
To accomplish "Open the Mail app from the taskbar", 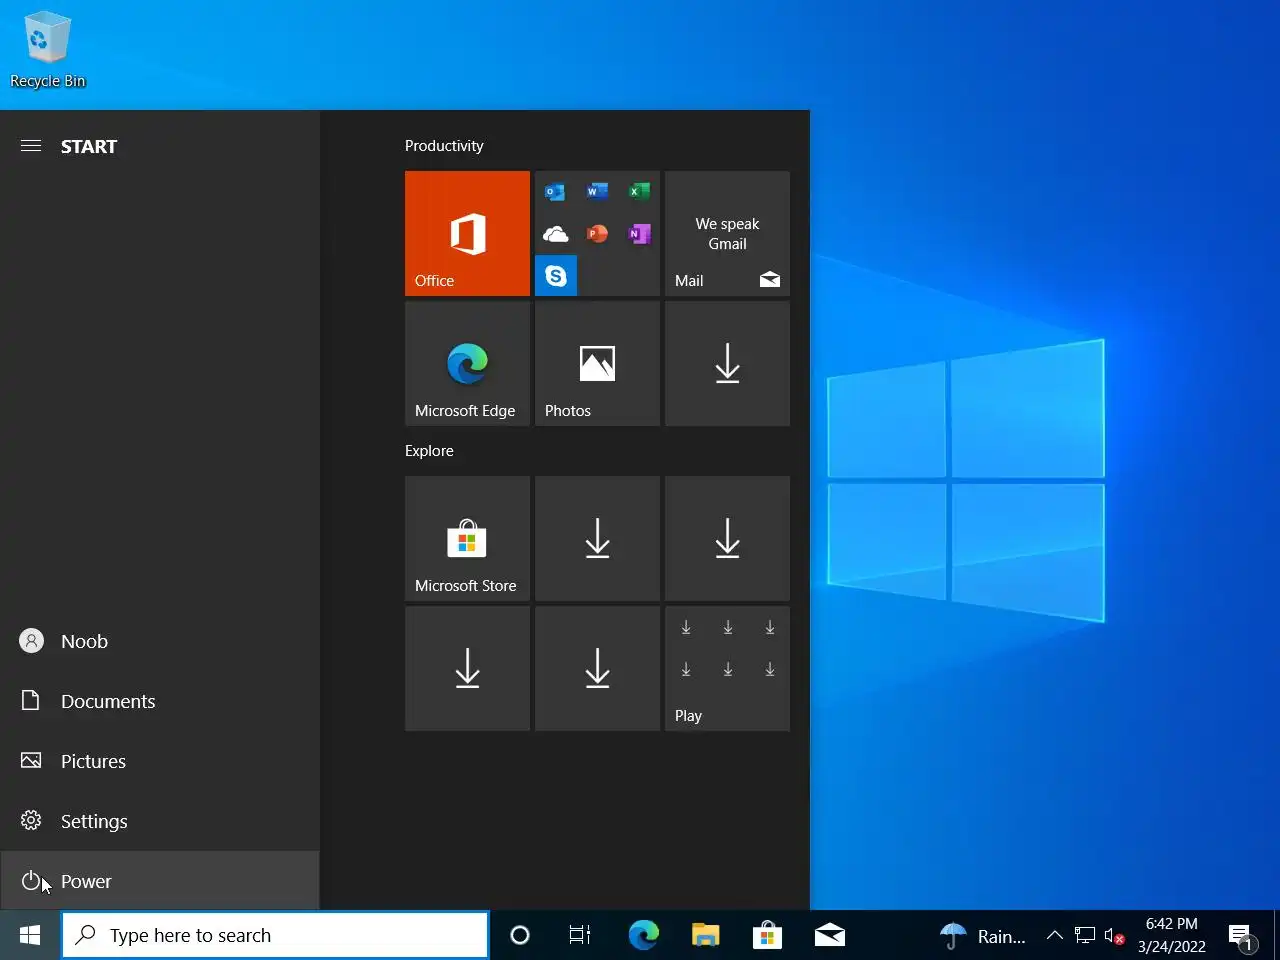I will pyautogui.click(x=829, y=935).
